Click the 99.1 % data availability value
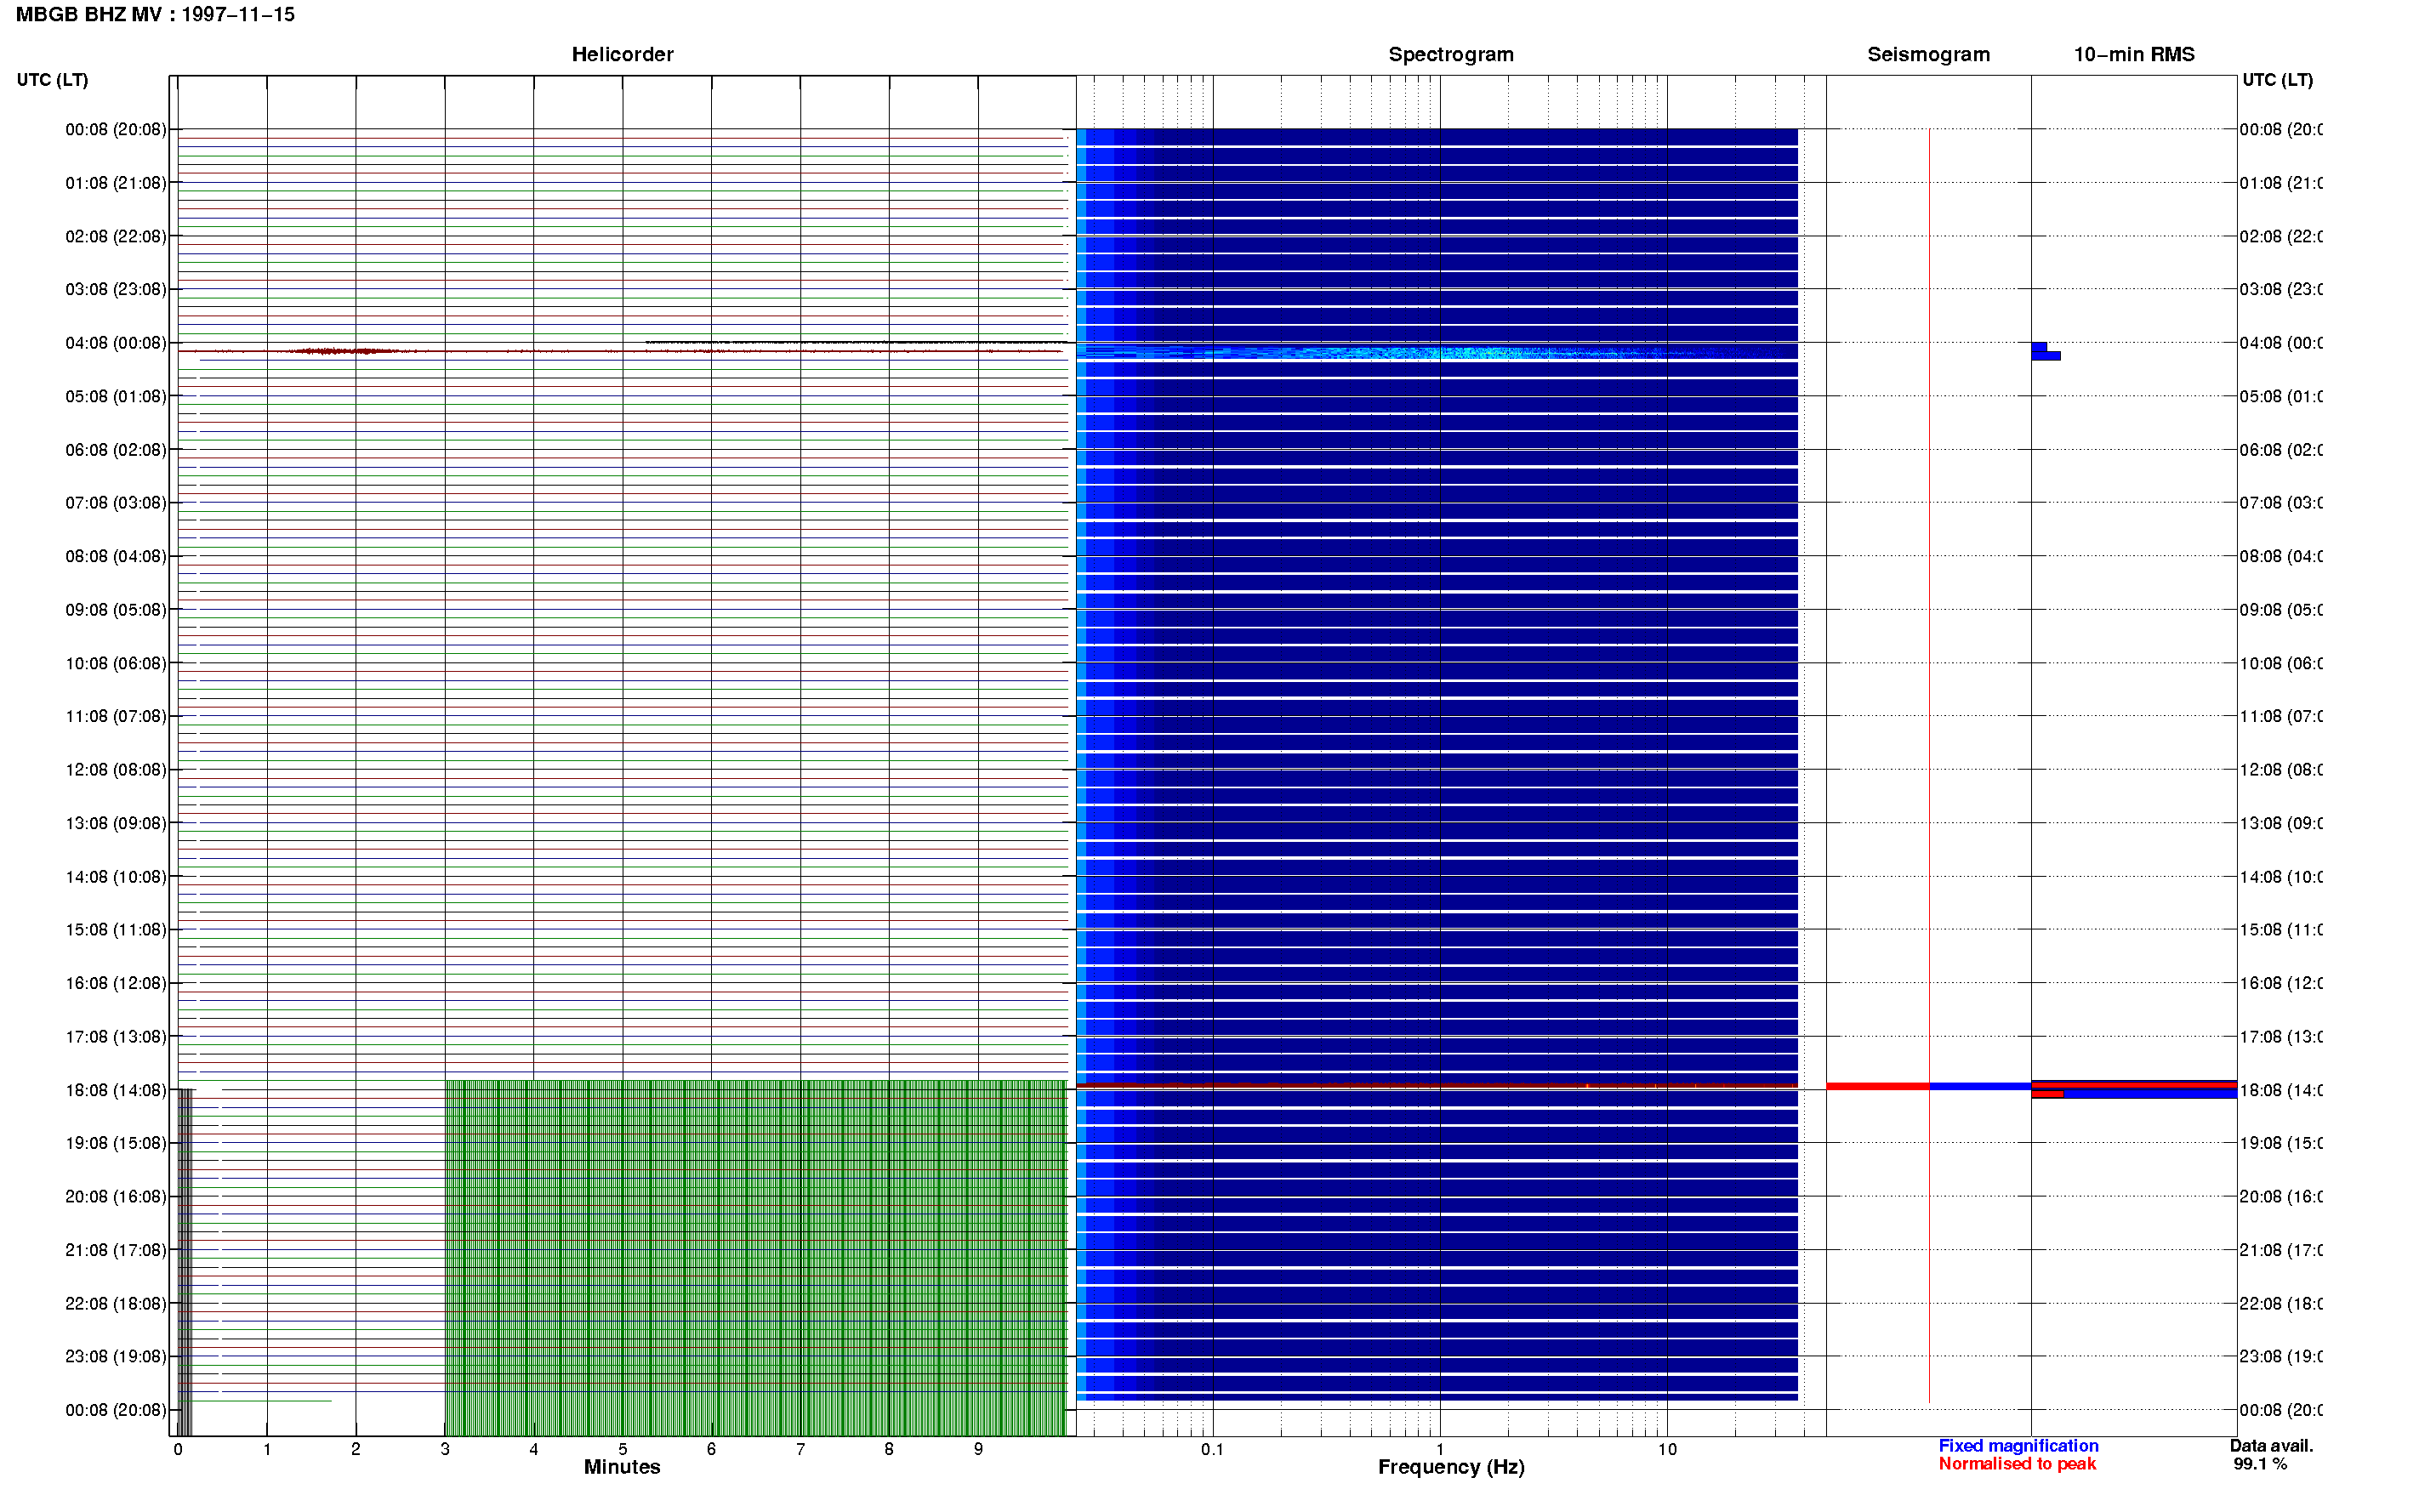 [2260, 1464]
